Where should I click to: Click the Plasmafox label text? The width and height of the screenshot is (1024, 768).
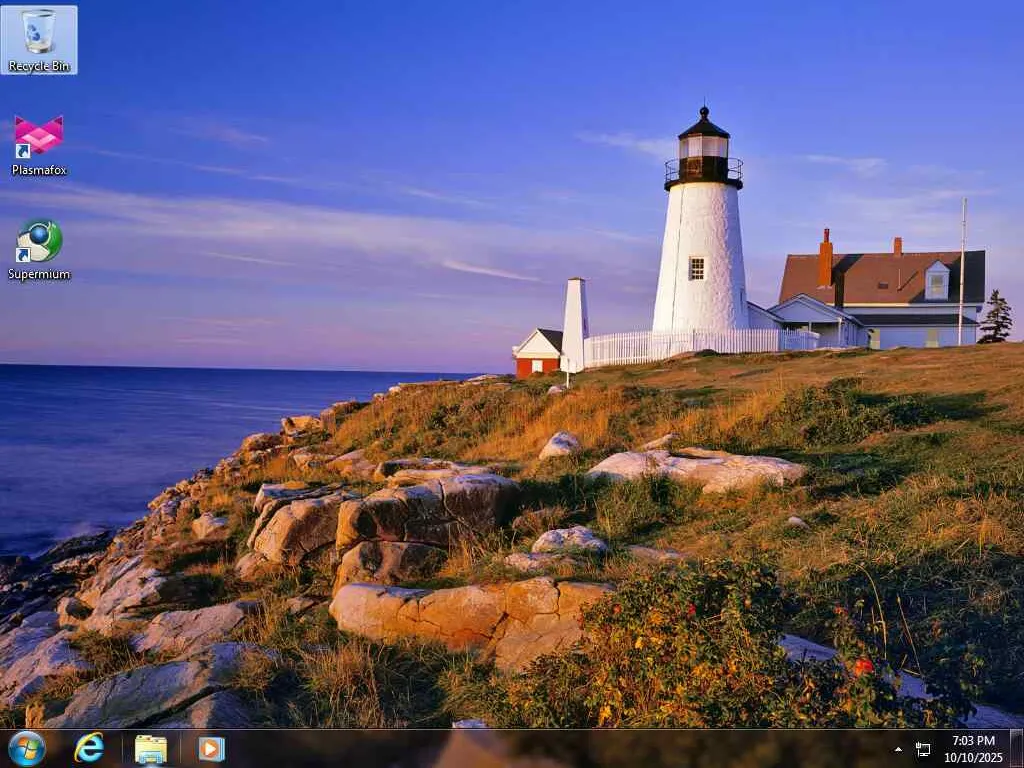[x=39, y=170]
